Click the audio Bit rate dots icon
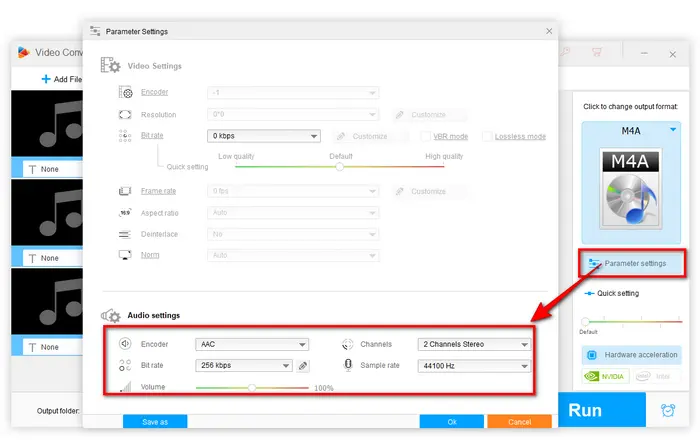This screenshot has height=440, width=700. [125, 365]
